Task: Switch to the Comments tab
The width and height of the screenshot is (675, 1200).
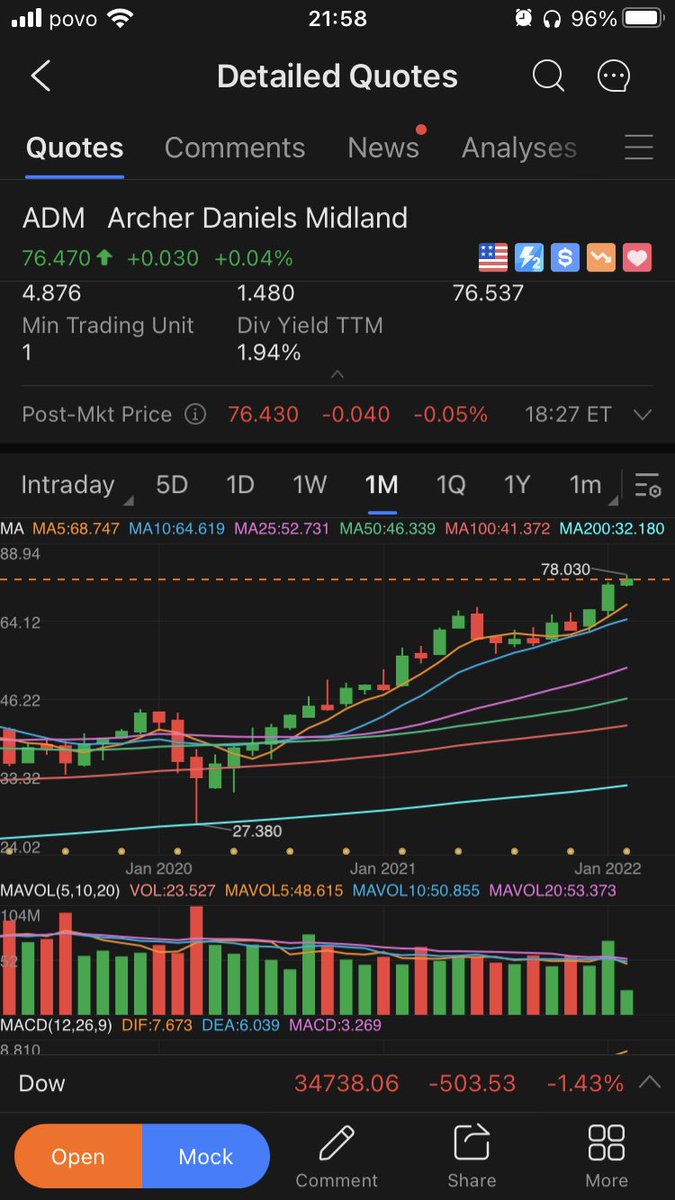Action: 235,148
